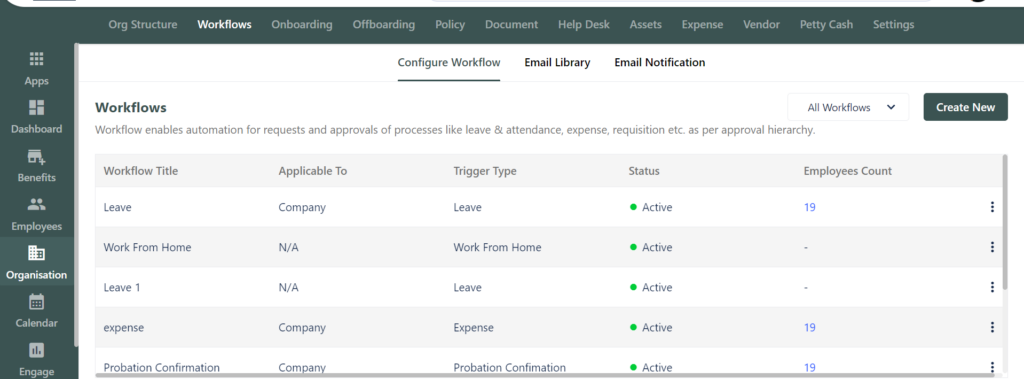Screen dimensions: 1024x379
Task: Expand the All Workflows filter dropdown
Action: [848, 107]
